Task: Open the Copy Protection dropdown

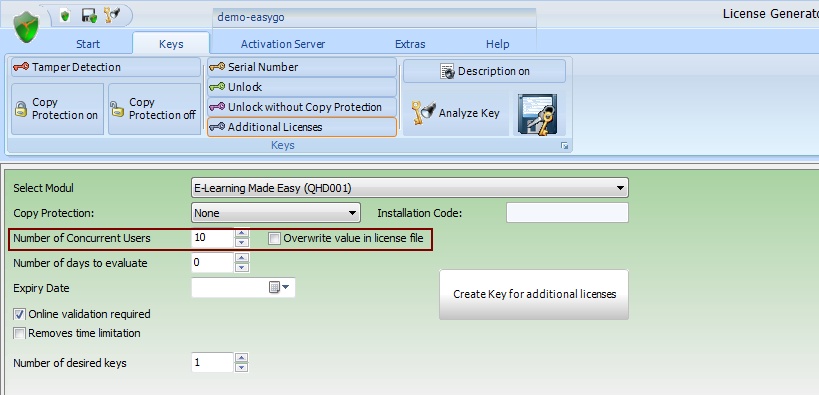Action: [276, 213]
